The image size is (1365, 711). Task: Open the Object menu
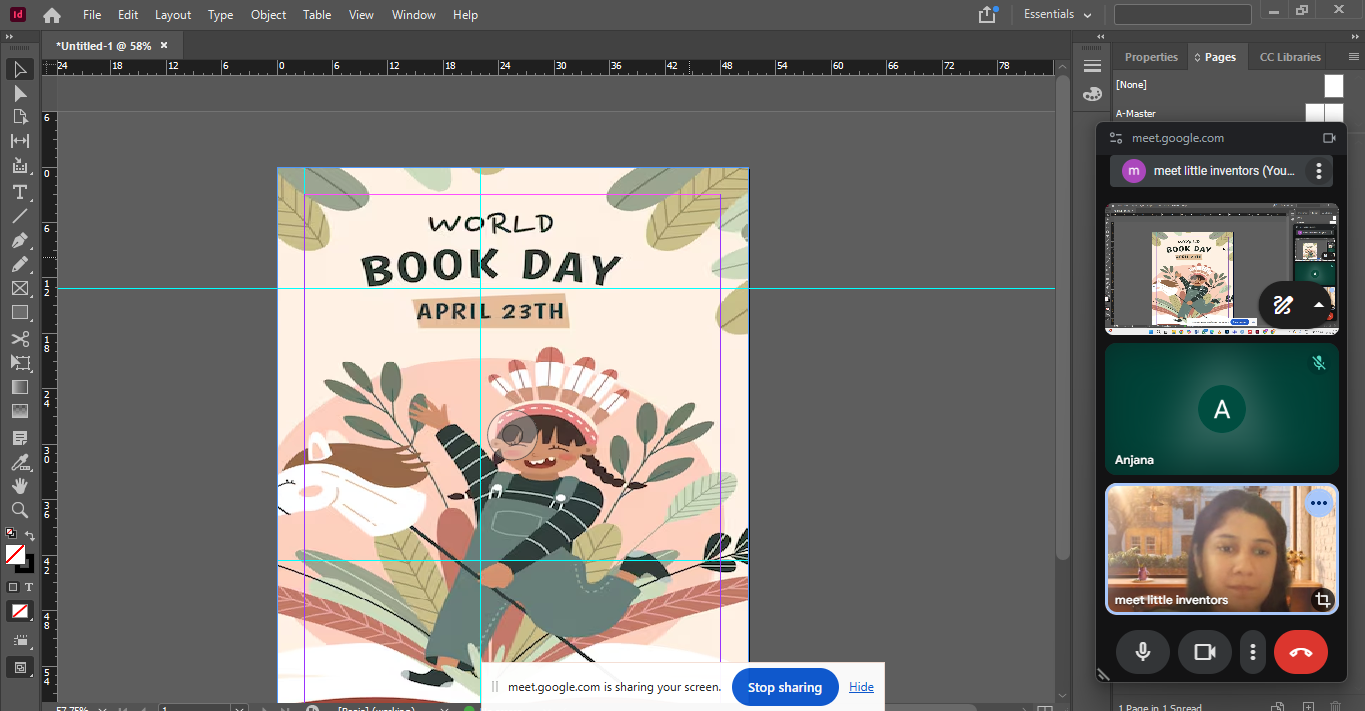[268, 15]
